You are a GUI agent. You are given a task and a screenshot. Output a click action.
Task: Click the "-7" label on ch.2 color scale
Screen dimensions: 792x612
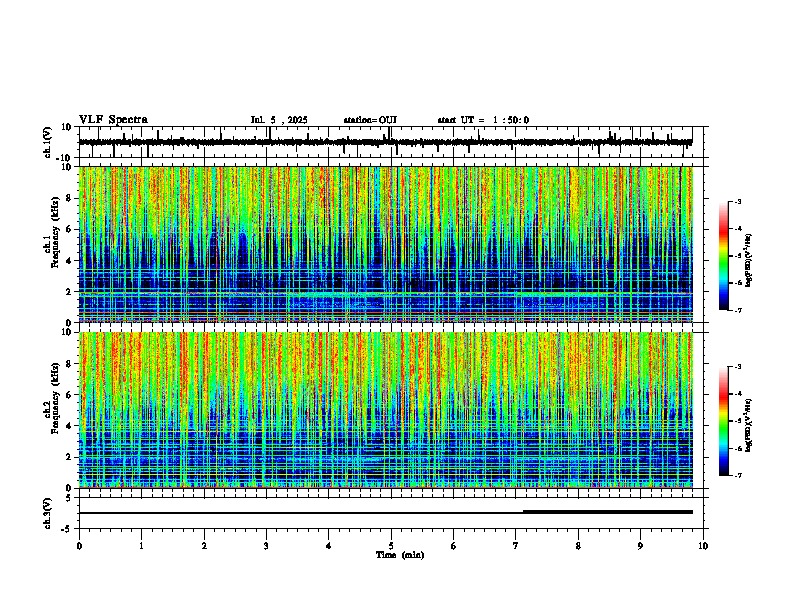737,475
